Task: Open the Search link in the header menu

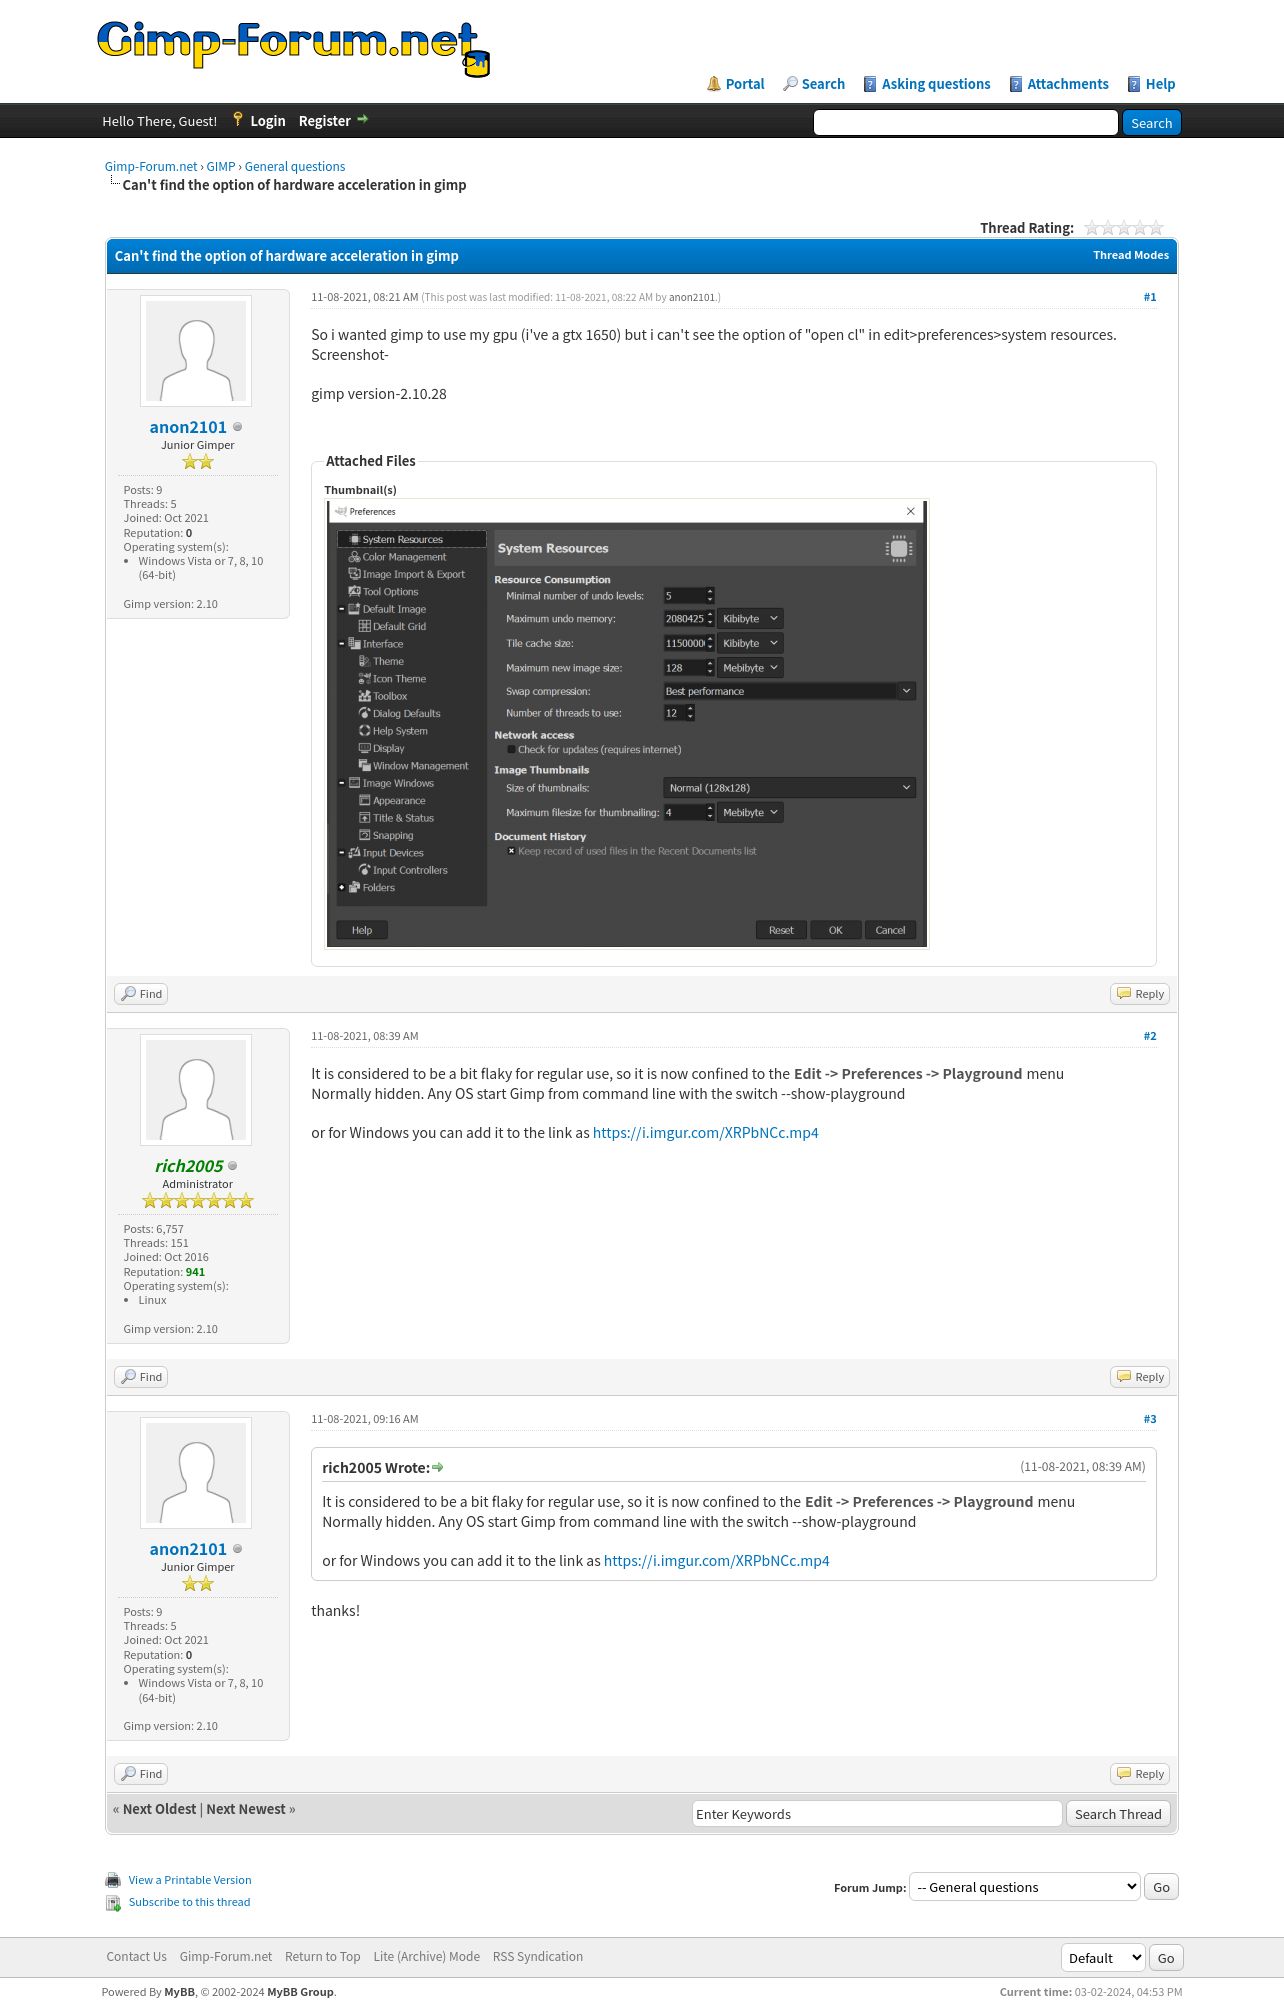Action: [822, 84]
